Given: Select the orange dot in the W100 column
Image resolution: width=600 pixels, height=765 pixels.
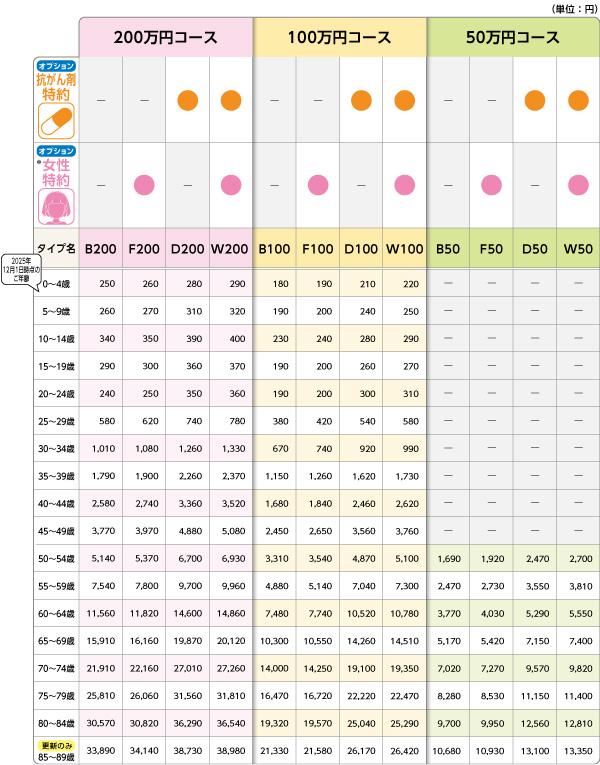Looking at the screenshot, I should click(x=406, y=100).
